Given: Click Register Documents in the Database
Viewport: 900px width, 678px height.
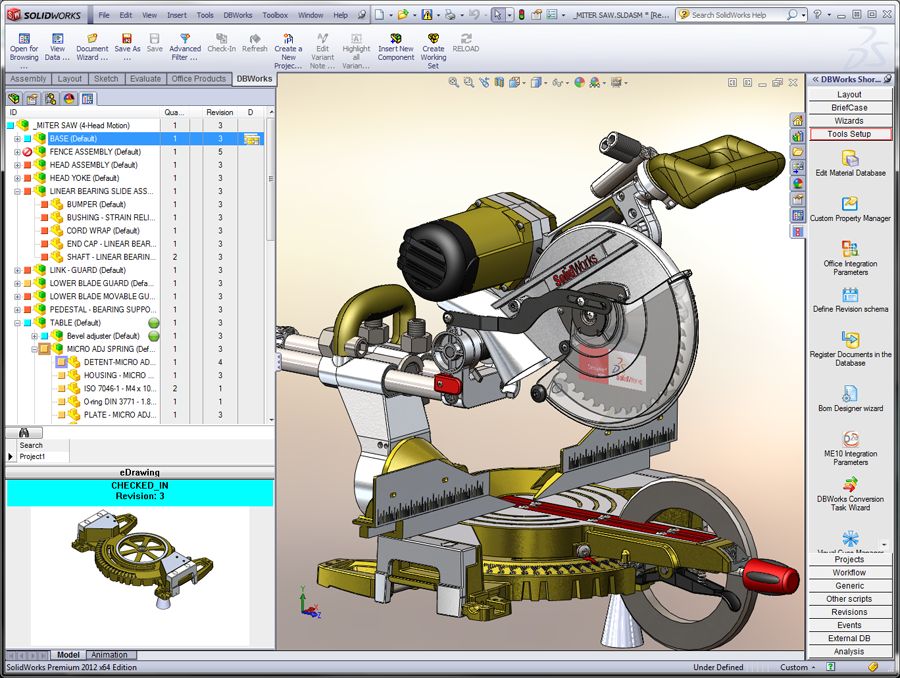Looking at the screenshot, I should coord(850,349).
